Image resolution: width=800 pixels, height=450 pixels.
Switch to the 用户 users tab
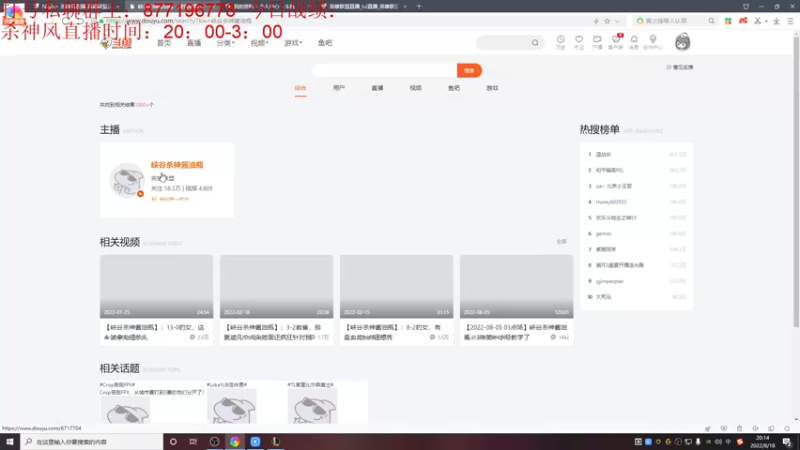339,88
